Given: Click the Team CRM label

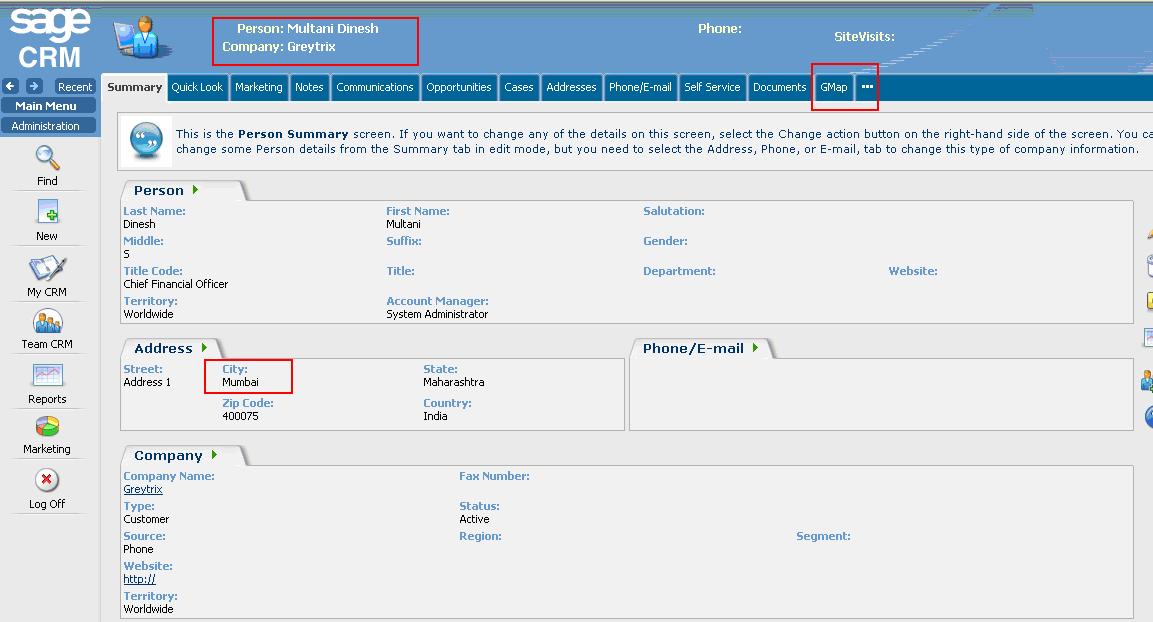Looking at the screenshot, I should coord(47,344).
